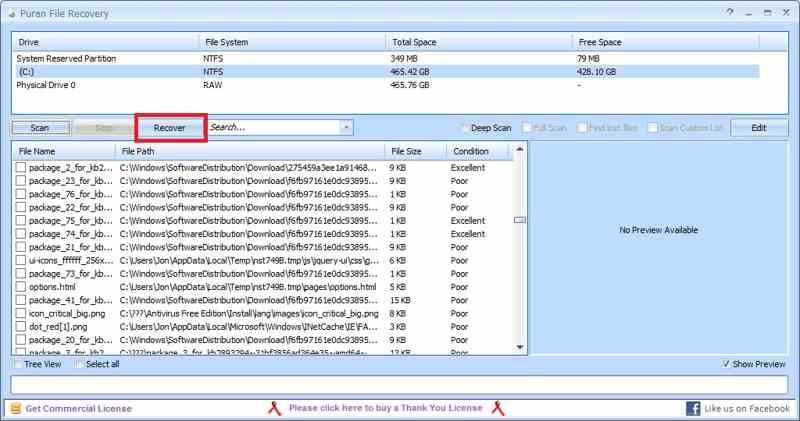
Task: Enable the Select all checkbox
Action: [x=78, y=364]
